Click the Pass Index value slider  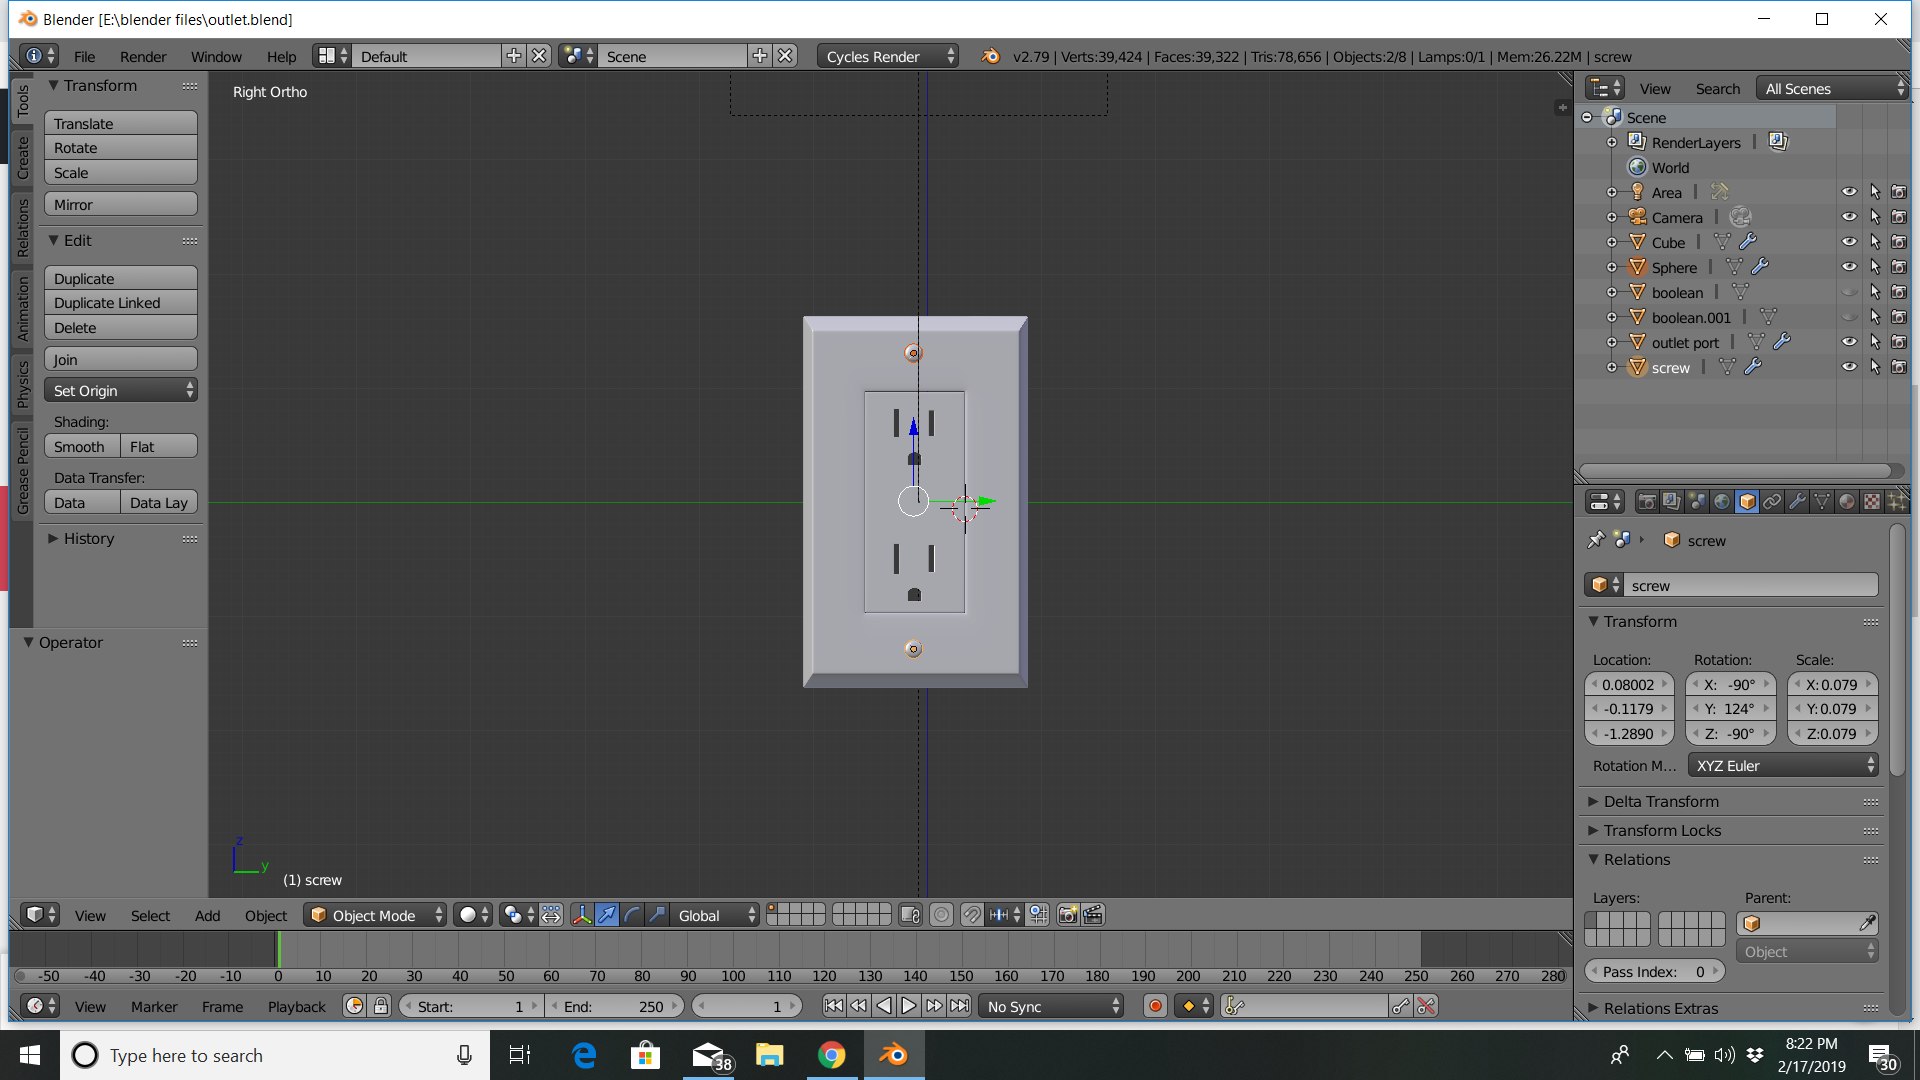(x=1655, y=971)
